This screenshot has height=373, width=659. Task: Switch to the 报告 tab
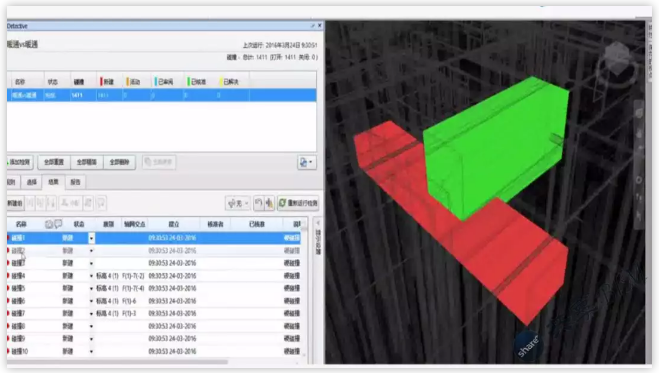tap(75, 182)
